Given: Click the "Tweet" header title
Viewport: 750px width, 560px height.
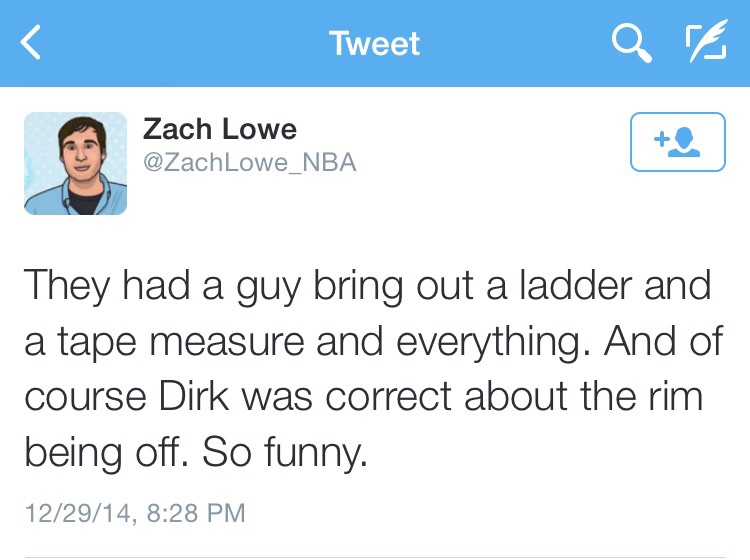Looking at the screenshot, I should (375, 44).
